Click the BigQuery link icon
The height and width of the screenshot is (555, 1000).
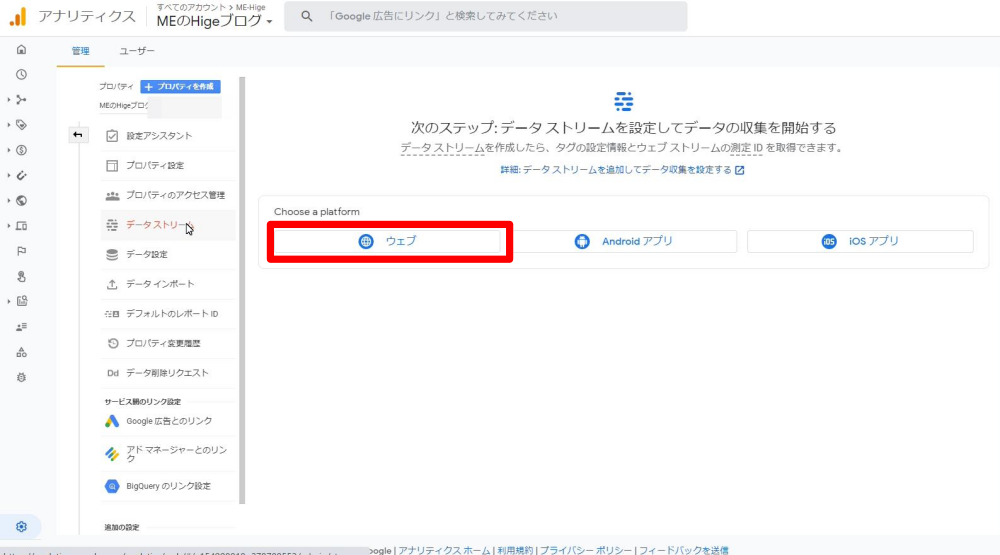[112, 486]
